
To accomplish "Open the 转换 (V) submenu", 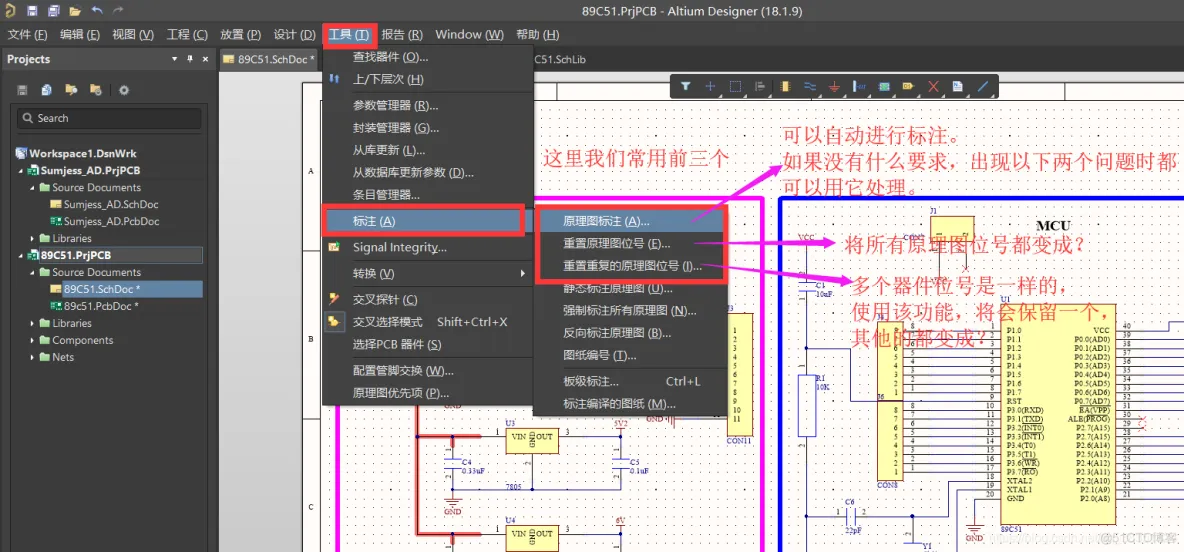I will tap(427, 273).
